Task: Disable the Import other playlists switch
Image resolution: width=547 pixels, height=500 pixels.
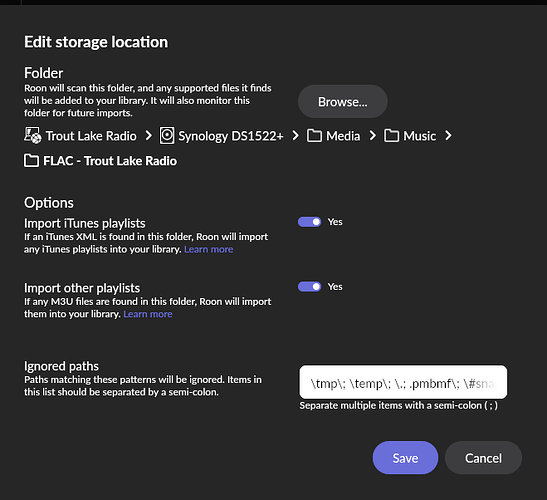Action: (309, 287)
